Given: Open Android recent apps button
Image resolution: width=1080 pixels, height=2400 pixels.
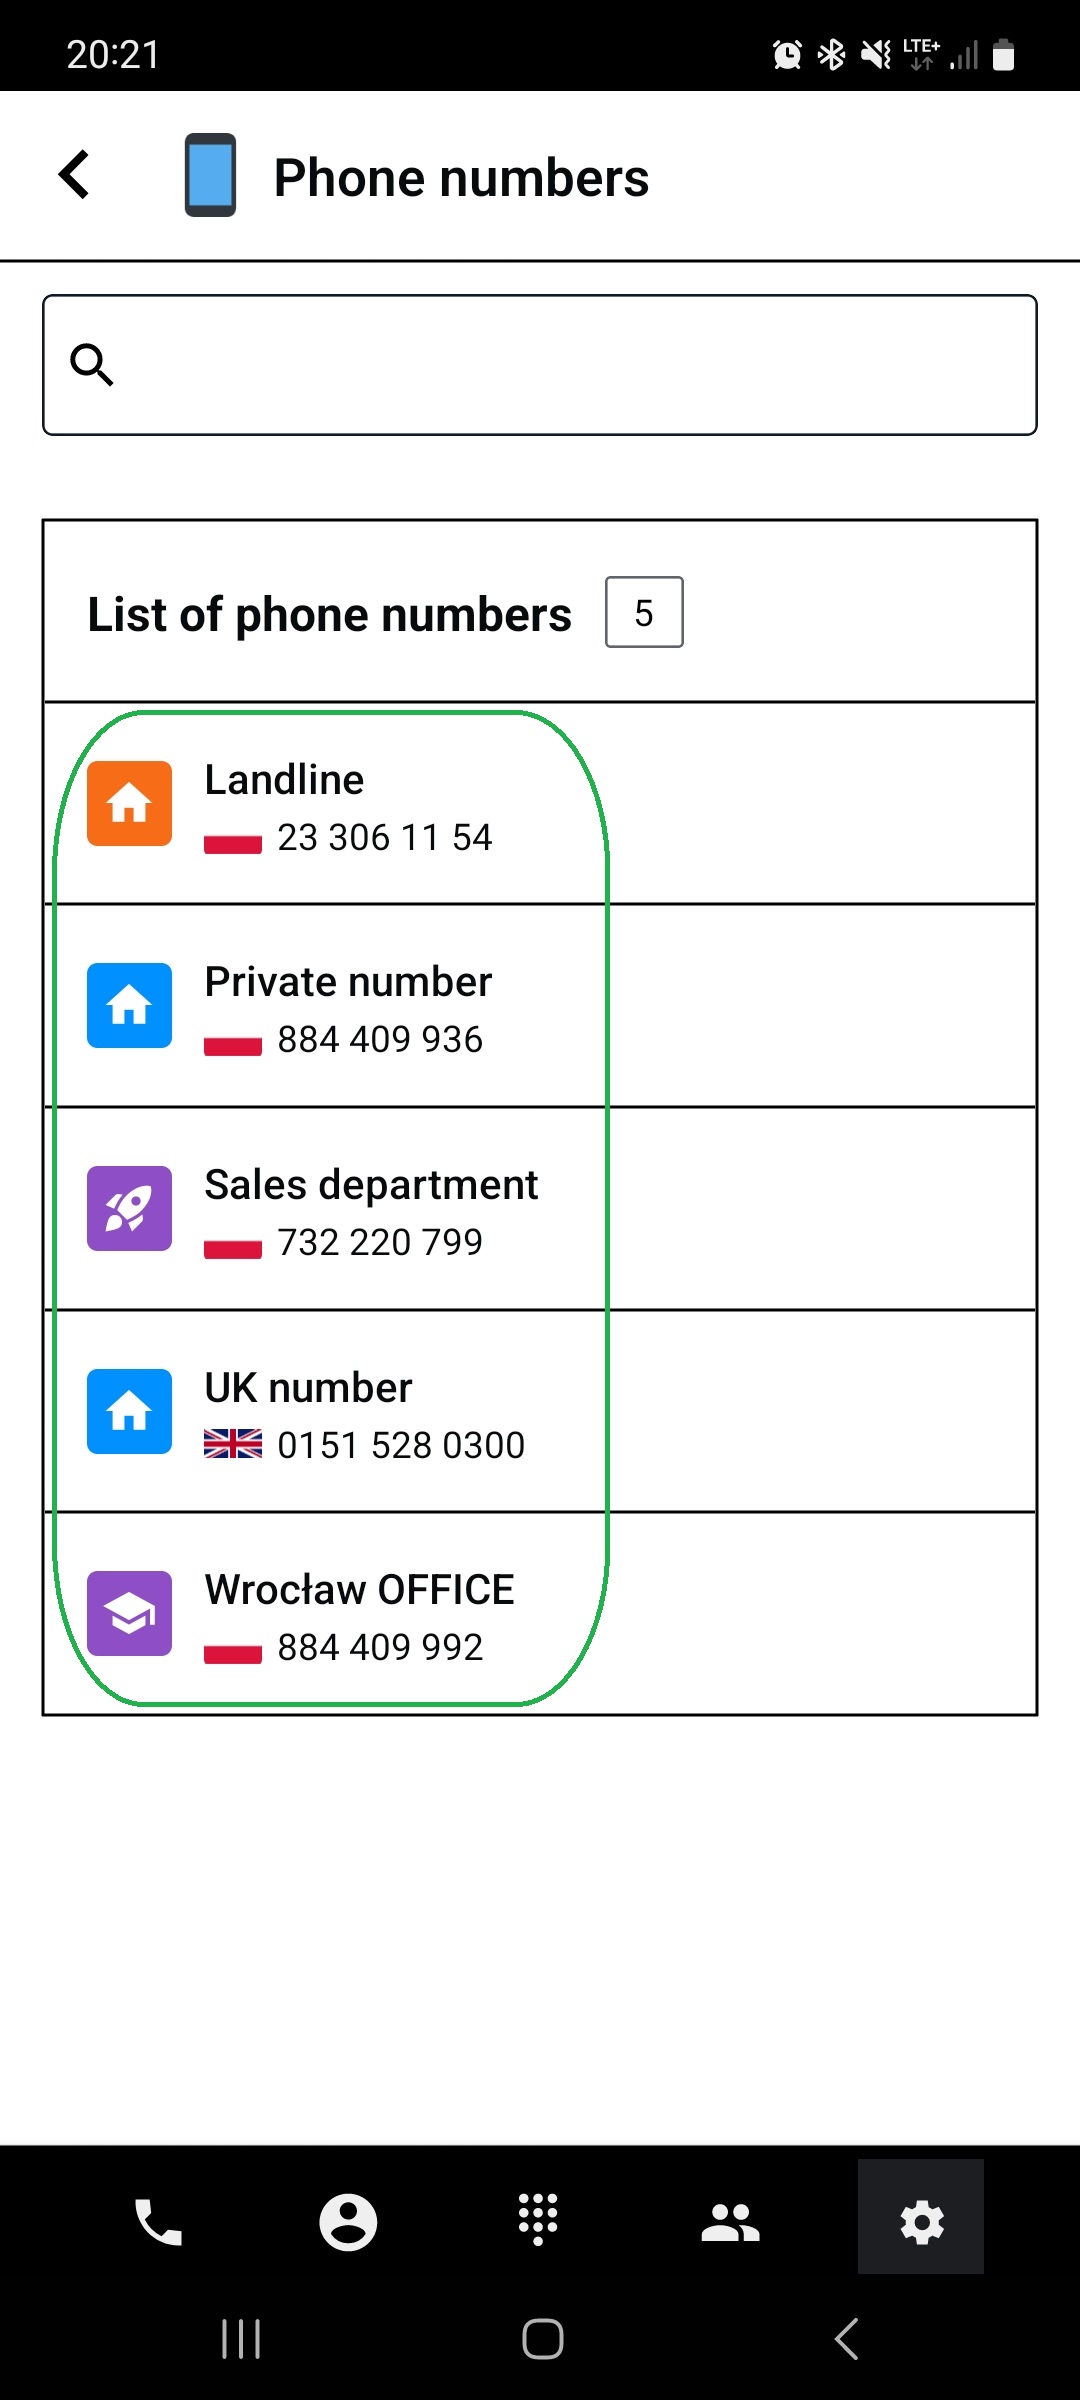Looking at the screenshot, I should tap(241, 2339).
